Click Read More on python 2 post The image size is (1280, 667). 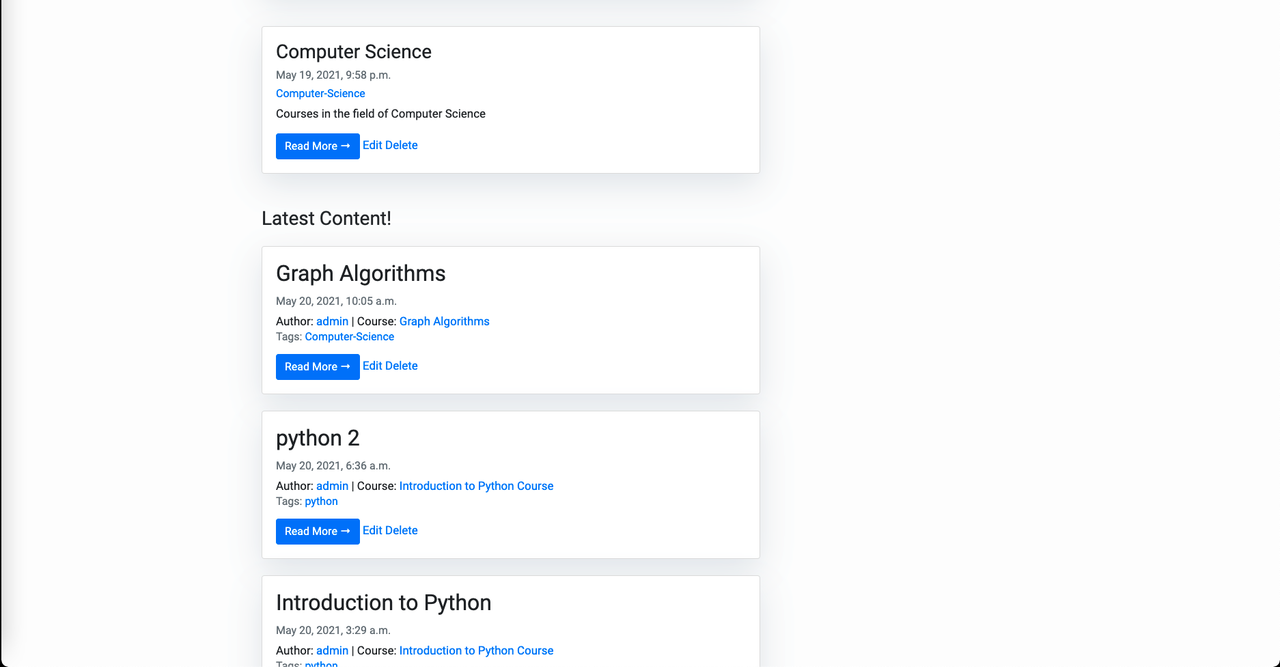[x=317, y=531]
